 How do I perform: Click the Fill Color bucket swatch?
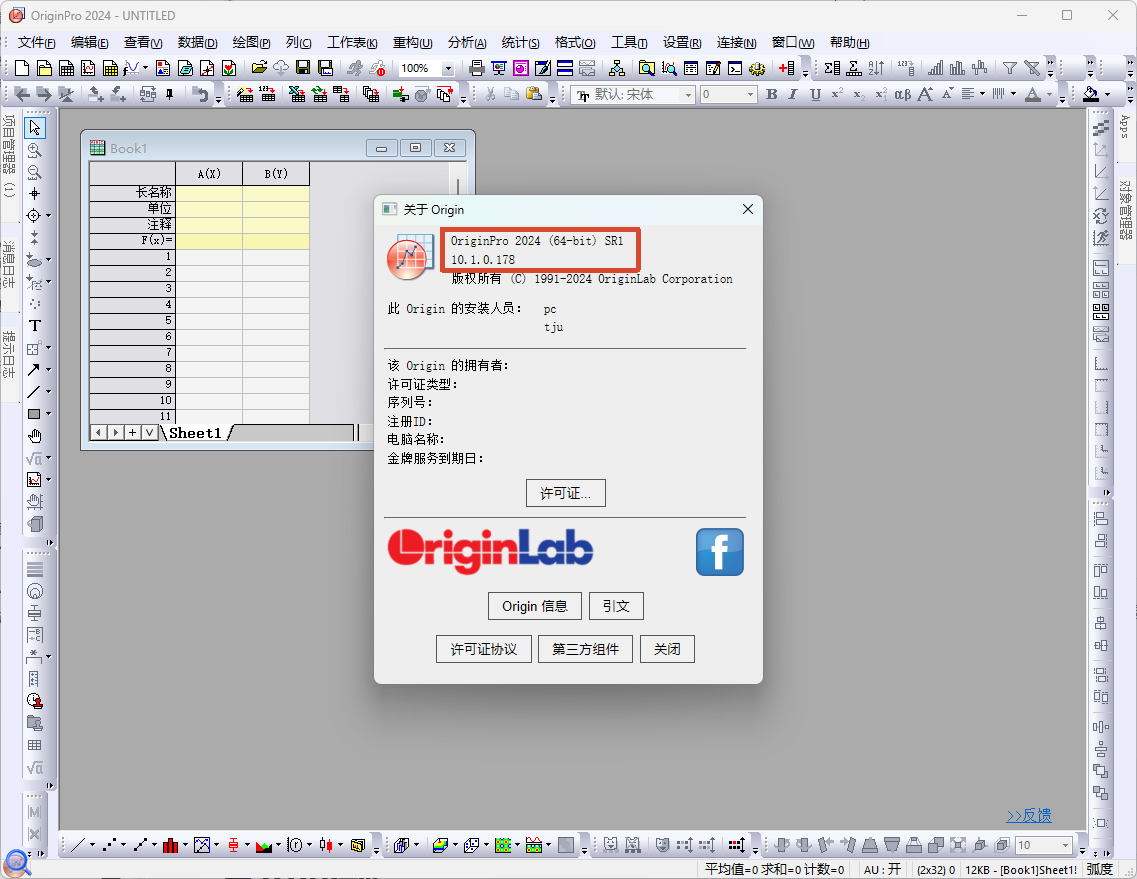[1091, 94]
